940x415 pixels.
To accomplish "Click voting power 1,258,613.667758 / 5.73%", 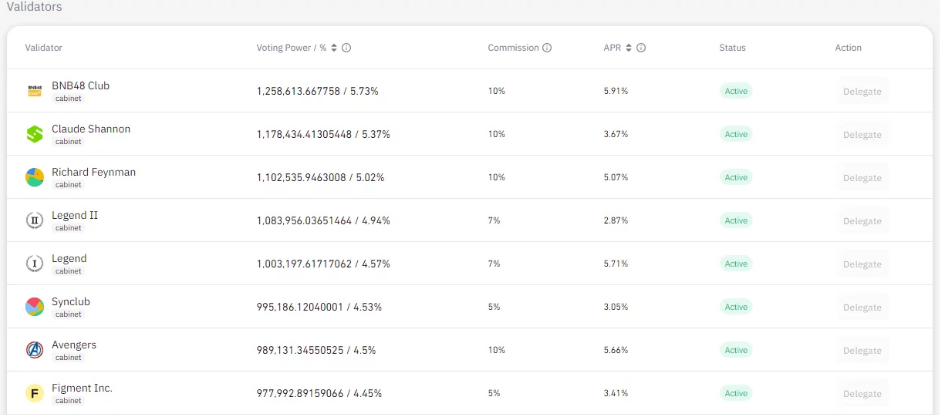I will (317, 92).
